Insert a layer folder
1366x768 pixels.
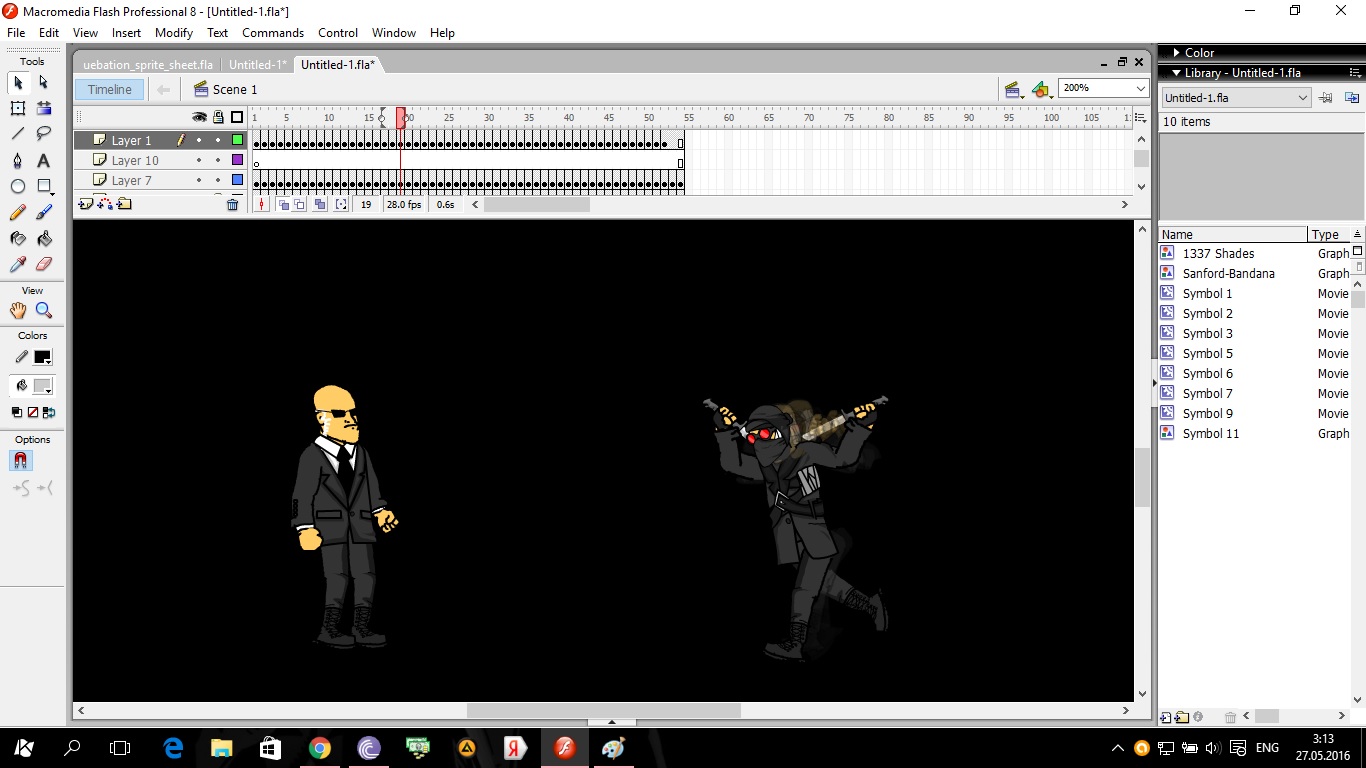pos(123,204)
